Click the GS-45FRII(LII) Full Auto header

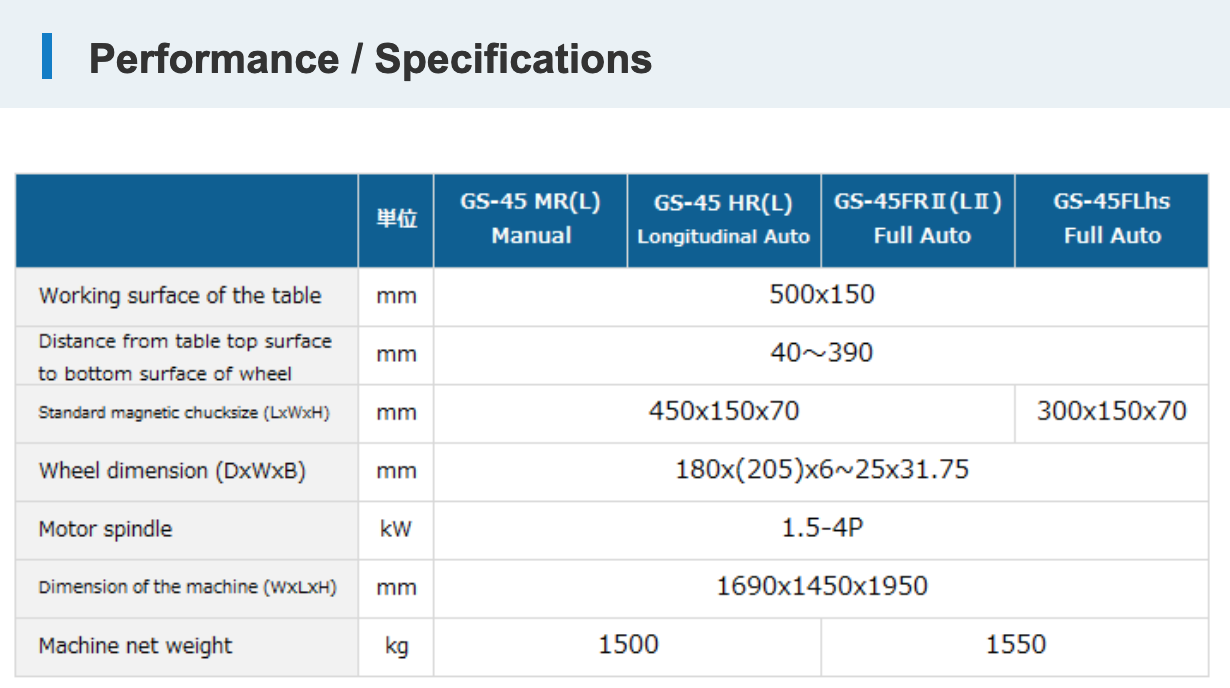click(918, 219)
